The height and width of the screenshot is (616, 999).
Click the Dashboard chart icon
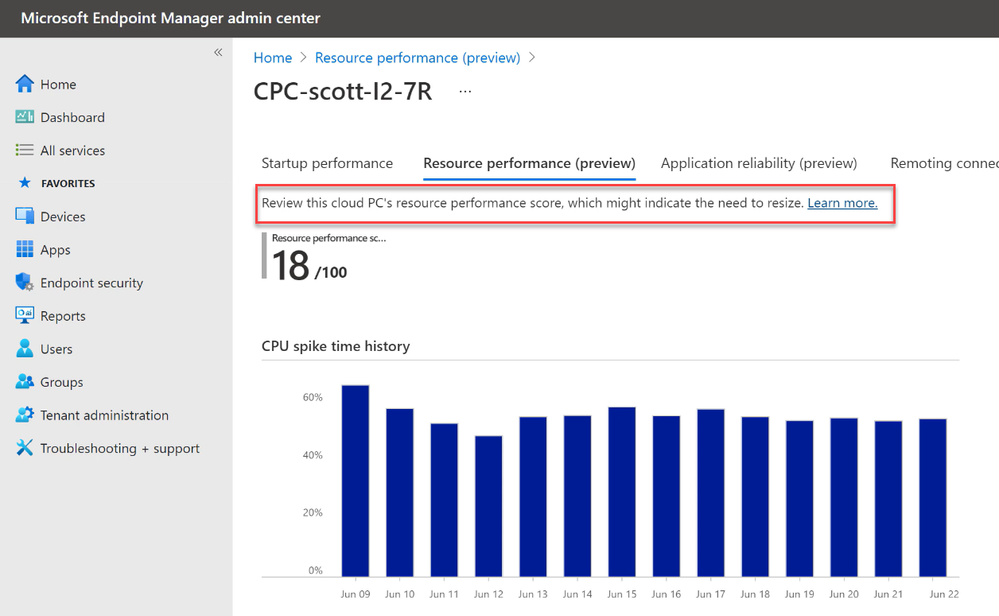click(x=25, y=117)
